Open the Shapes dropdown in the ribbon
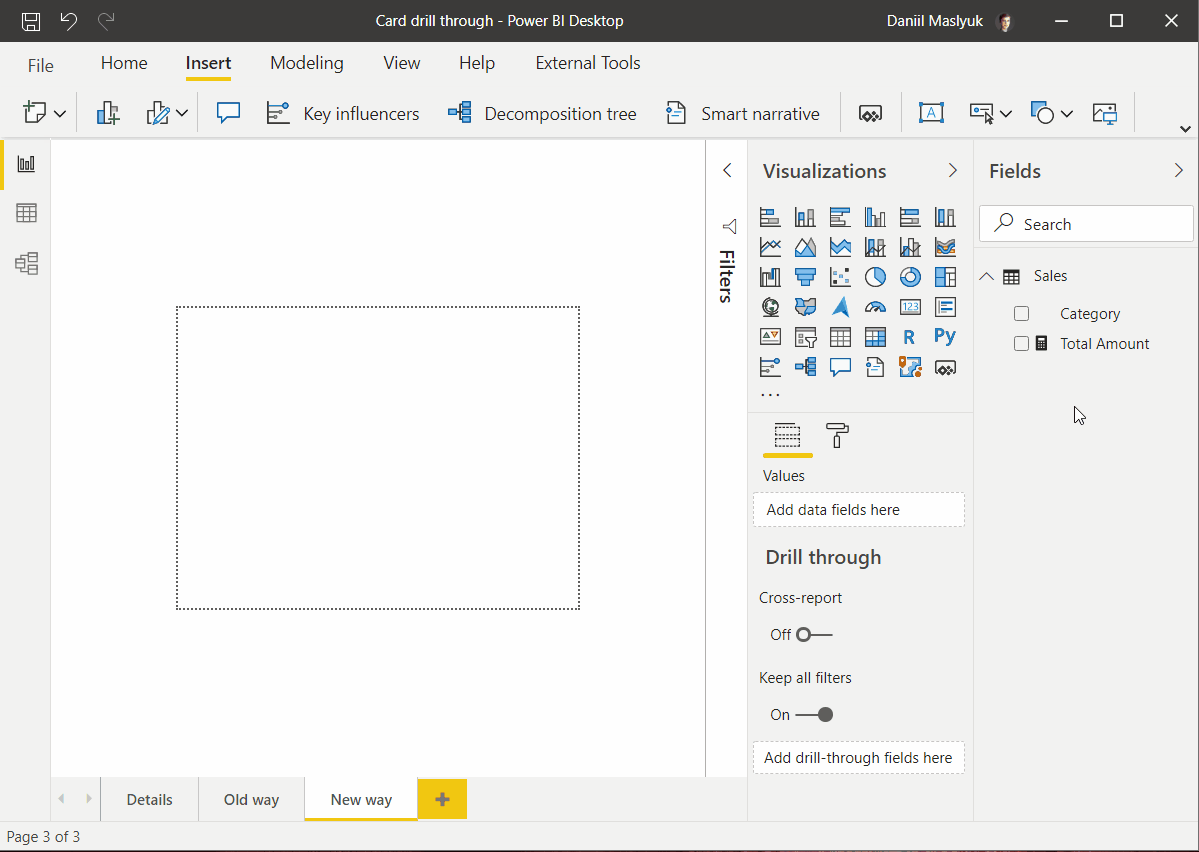Viewport: 1199px width, 852px height. [x=1067, y=114]
